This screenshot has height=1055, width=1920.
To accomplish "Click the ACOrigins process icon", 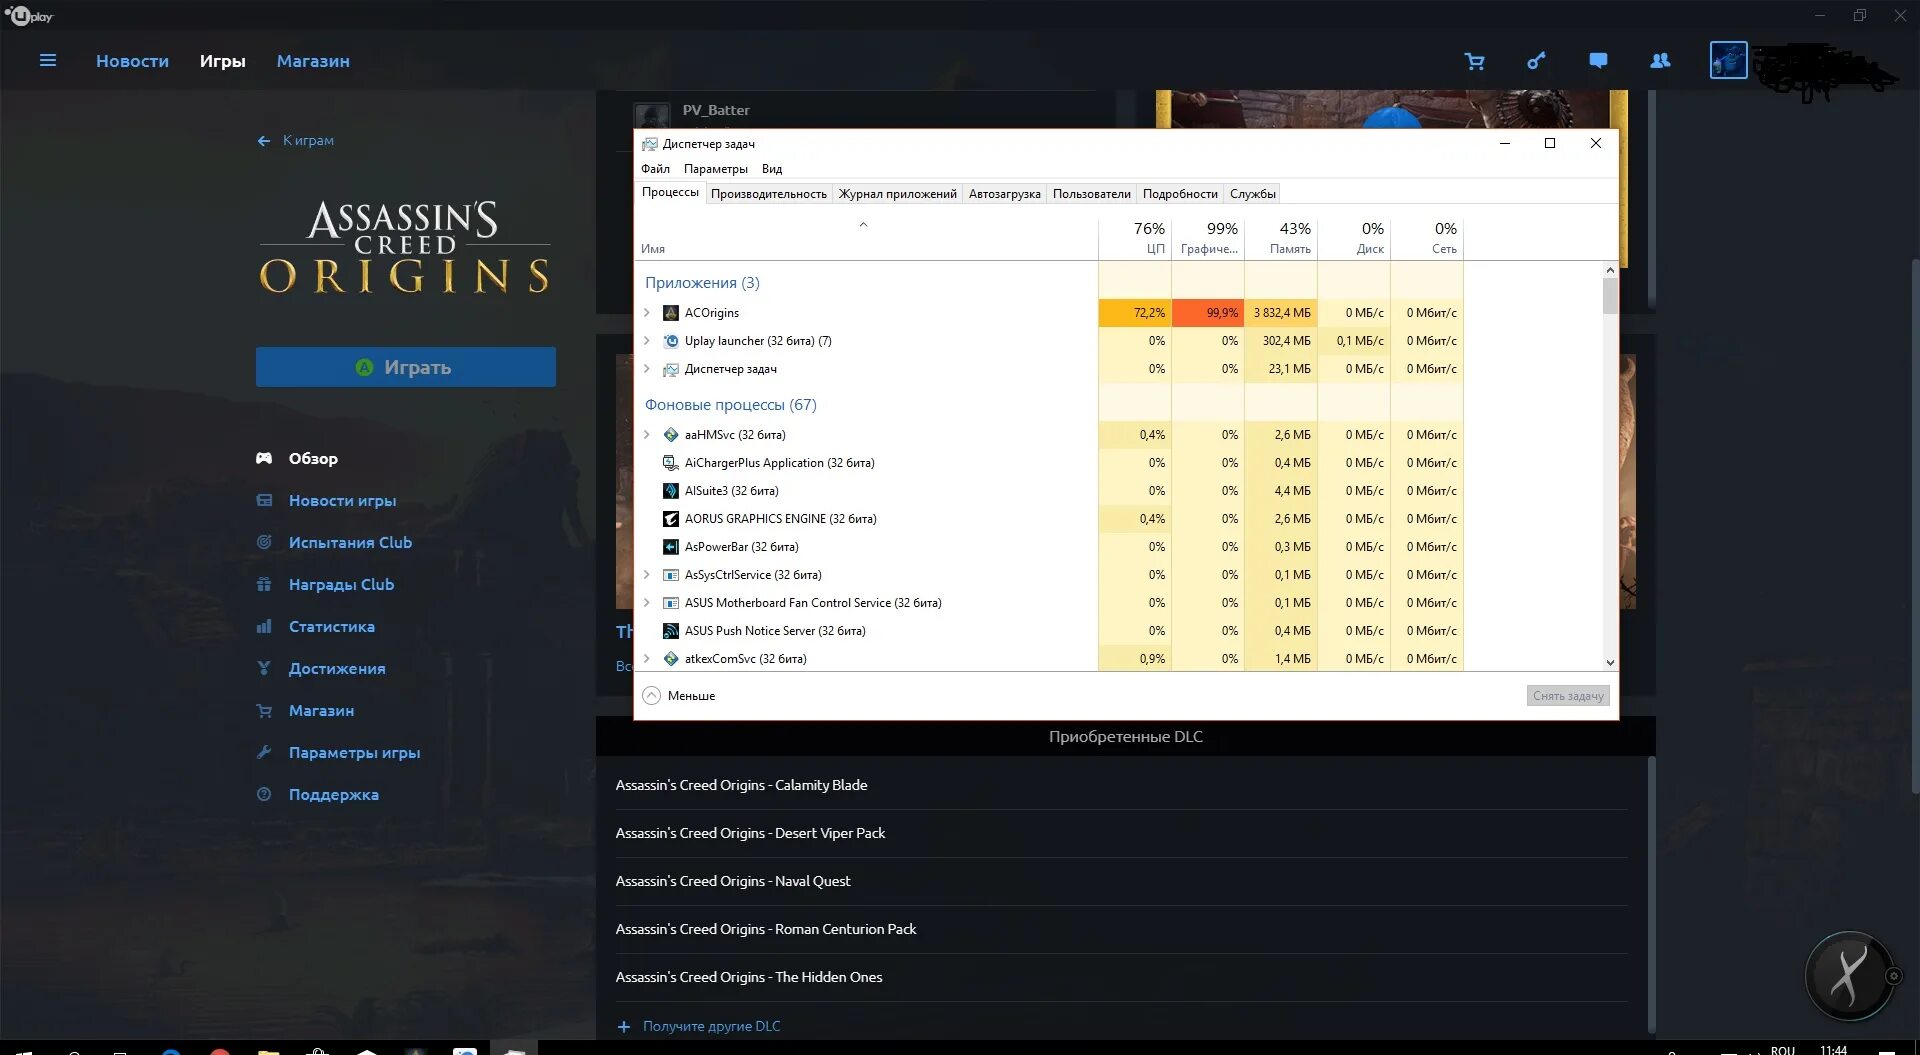I will 671,313.
